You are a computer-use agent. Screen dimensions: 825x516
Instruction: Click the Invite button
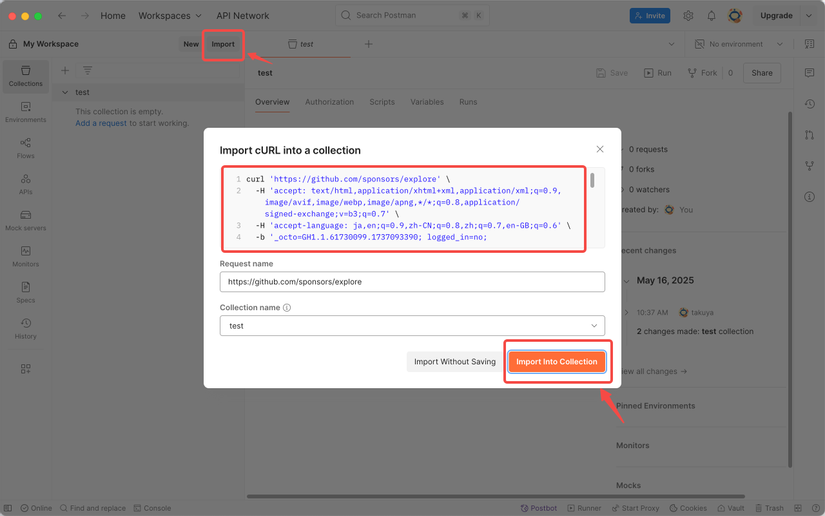pos(650,16)
